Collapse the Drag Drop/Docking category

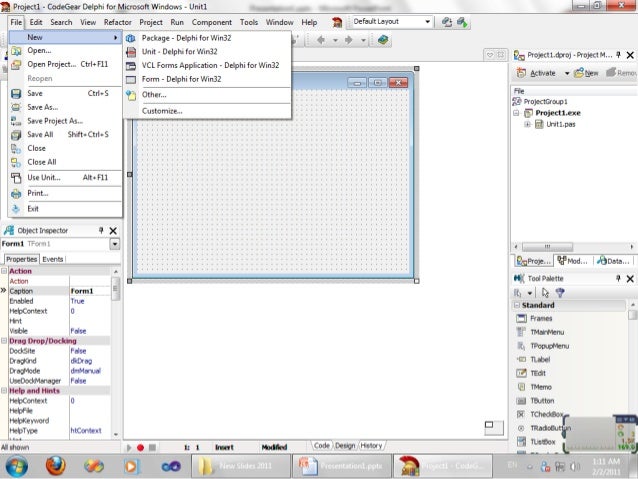coord(4,341)
